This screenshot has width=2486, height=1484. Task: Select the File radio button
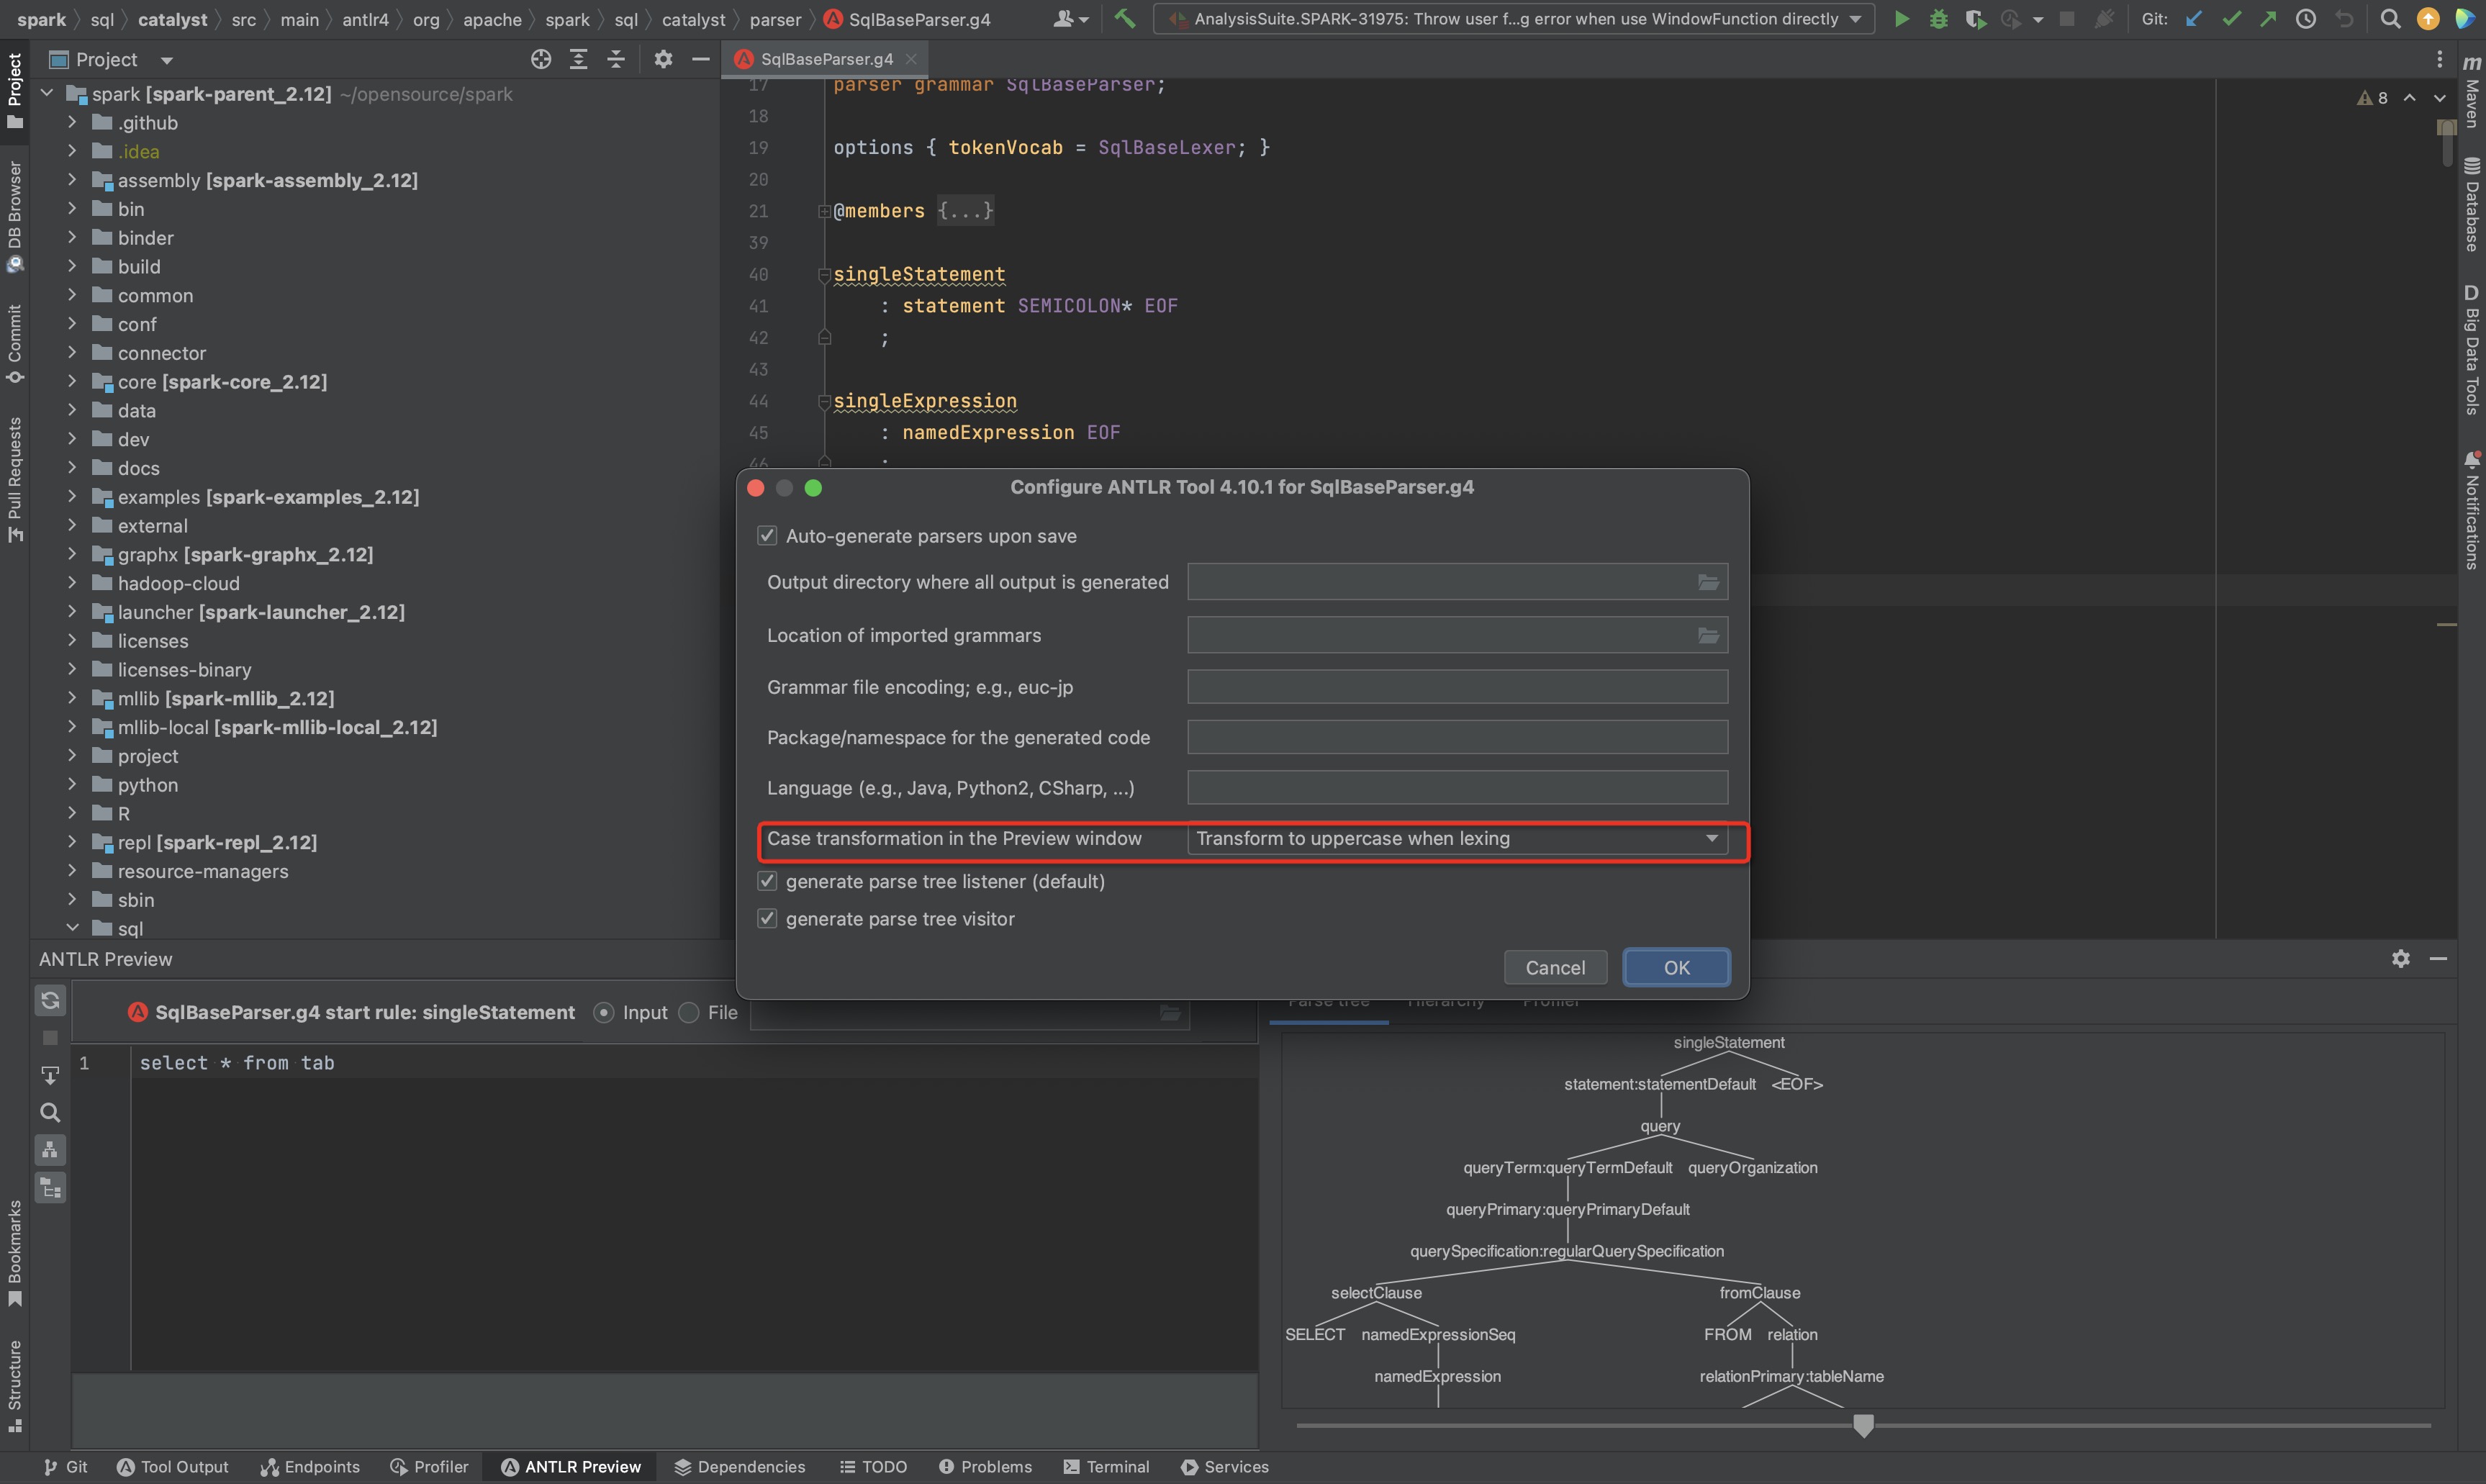[689, 1012]
